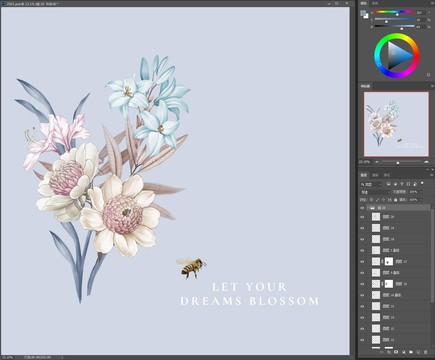The image size is (435, 360).
Task: Switch to the 色板 (Swatches) tab
Action: 375,3
